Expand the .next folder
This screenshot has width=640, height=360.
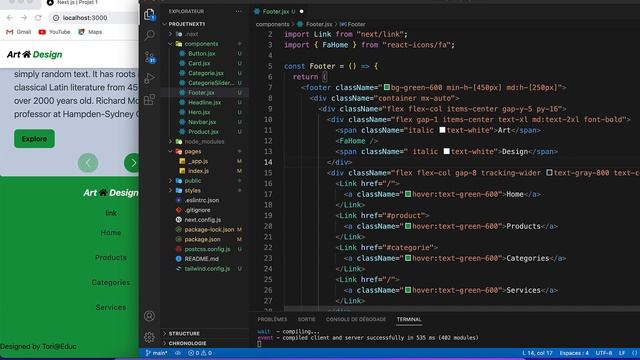point(191,34)
